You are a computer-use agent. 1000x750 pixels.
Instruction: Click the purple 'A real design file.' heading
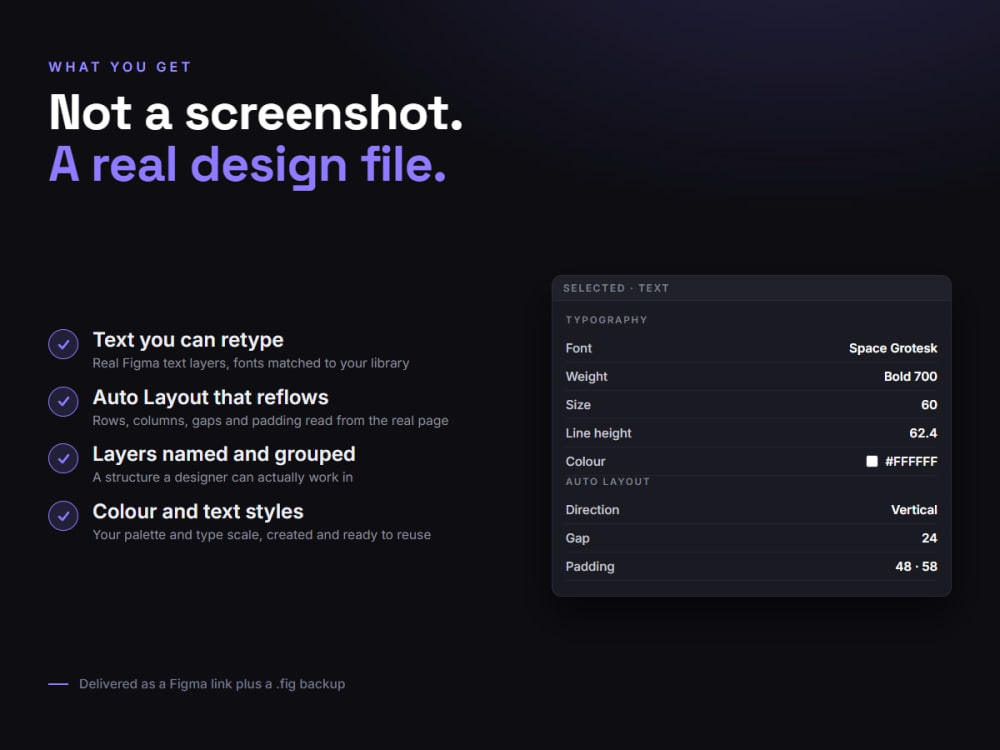pyautogui.click(x=247, y=165)
